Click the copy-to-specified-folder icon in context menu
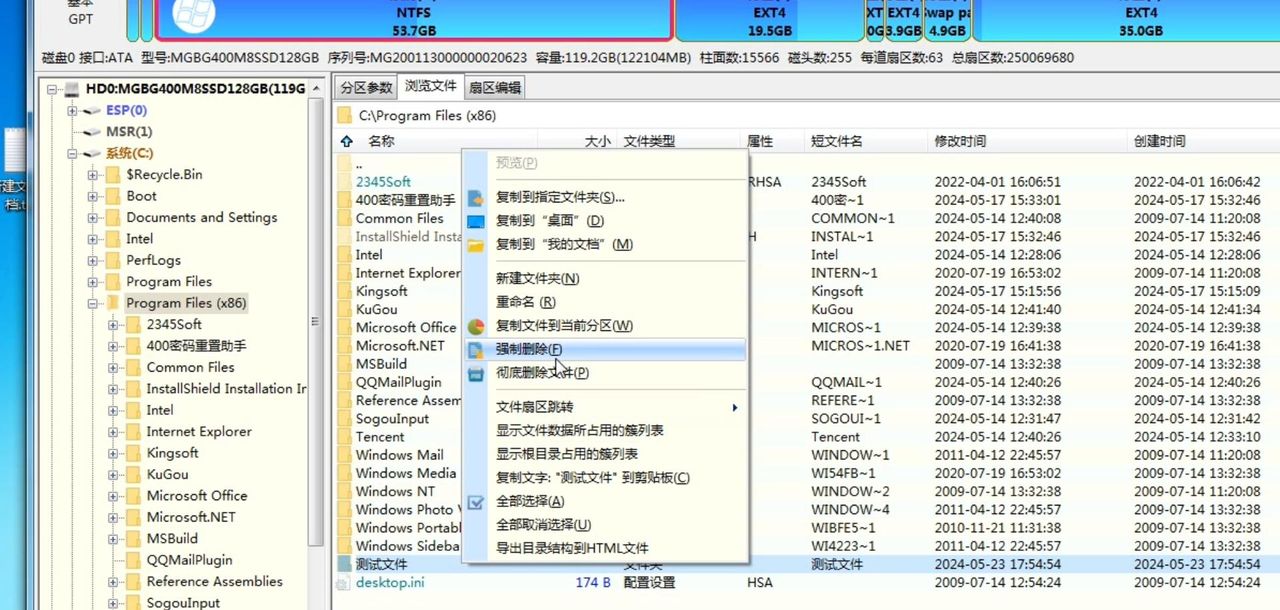Viewport: 1280px width, 610px height. click(x=476, y=198)
